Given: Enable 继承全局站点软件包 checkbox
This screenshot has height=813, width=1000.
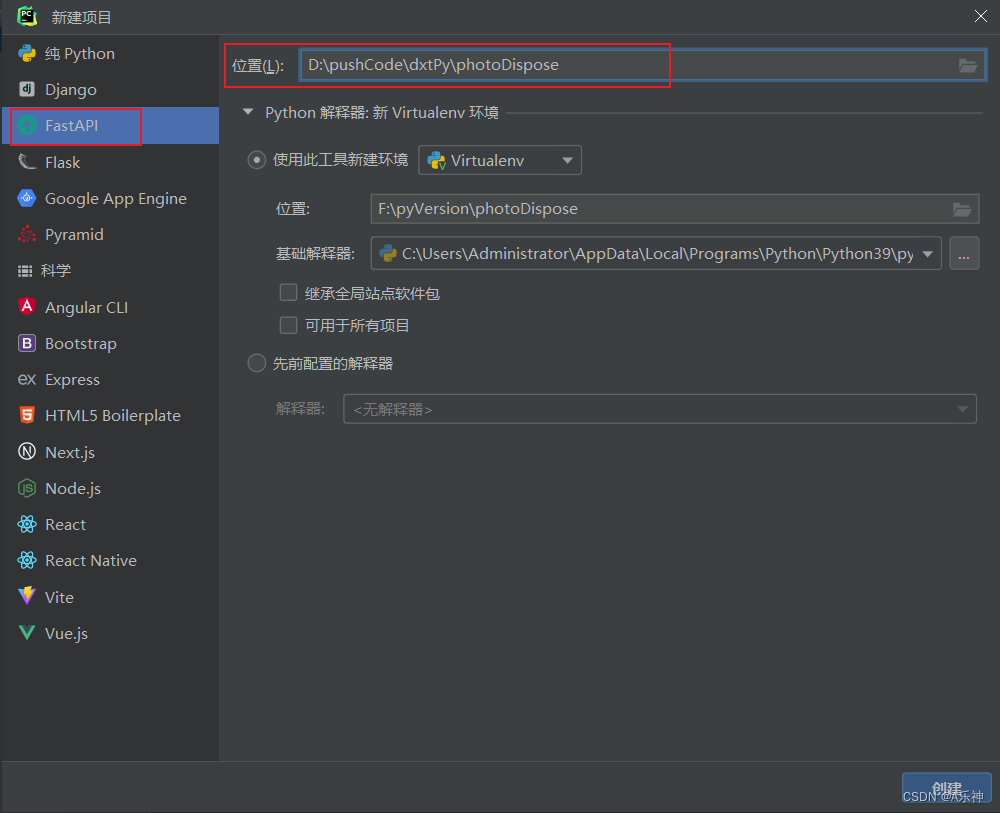Looking at the screenshot, I should coord(288,293).
